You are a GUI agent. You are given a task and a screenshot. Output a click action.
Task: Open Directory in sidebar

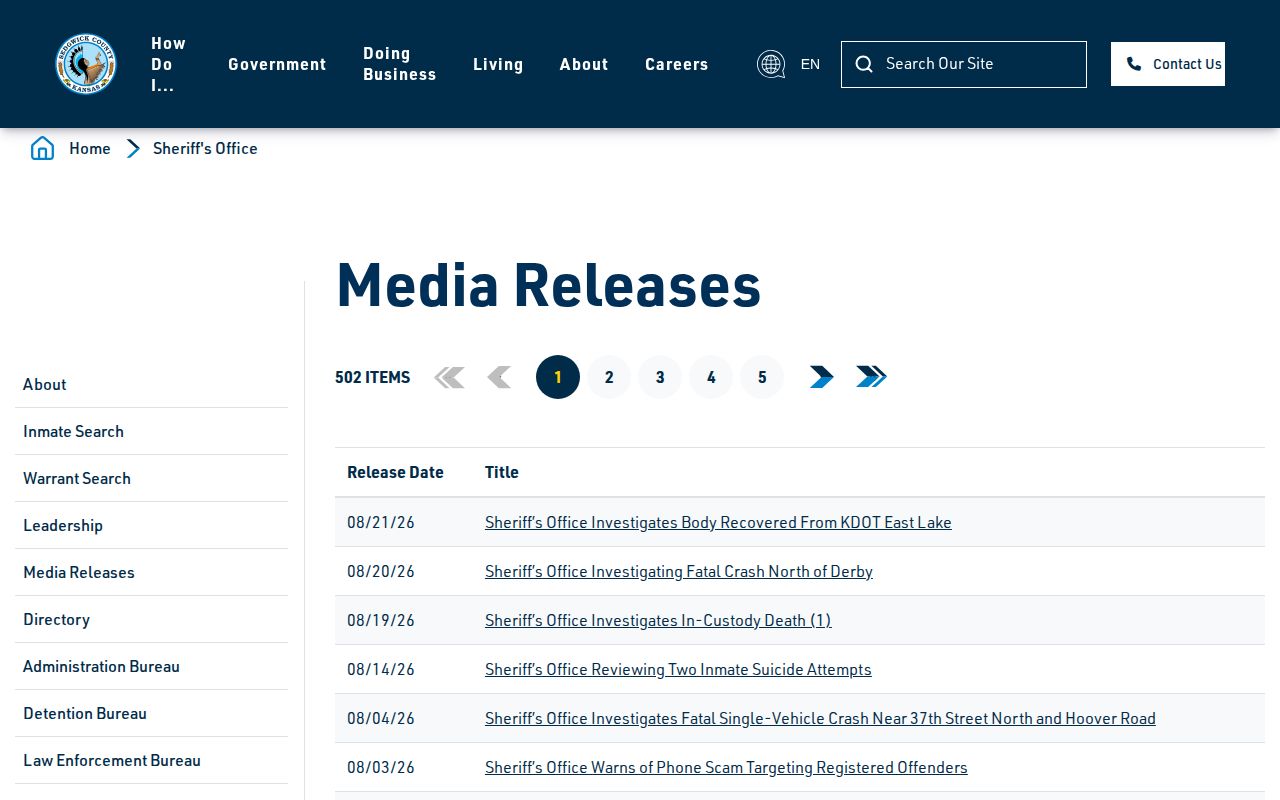(151, 619)
